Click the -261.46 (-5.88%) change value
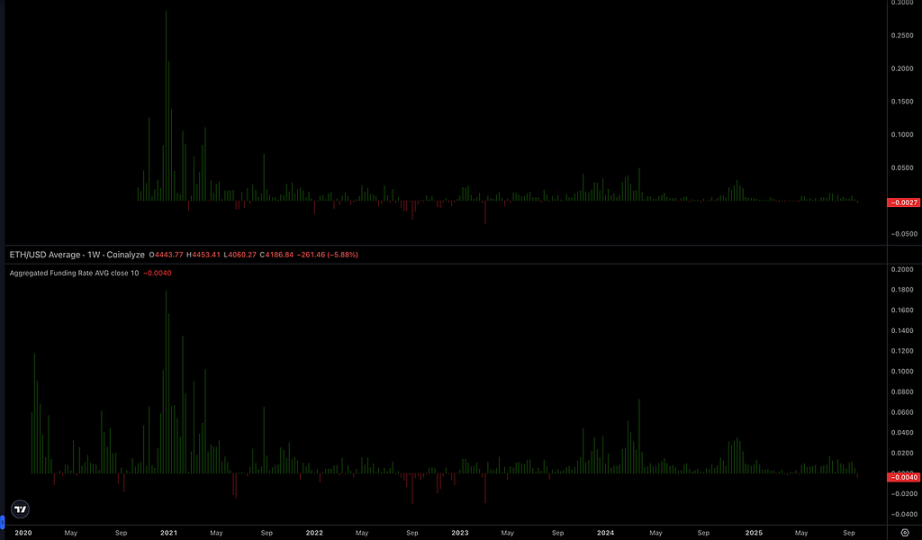This screenshot has width=922, height=540. [x=328, y=255]
